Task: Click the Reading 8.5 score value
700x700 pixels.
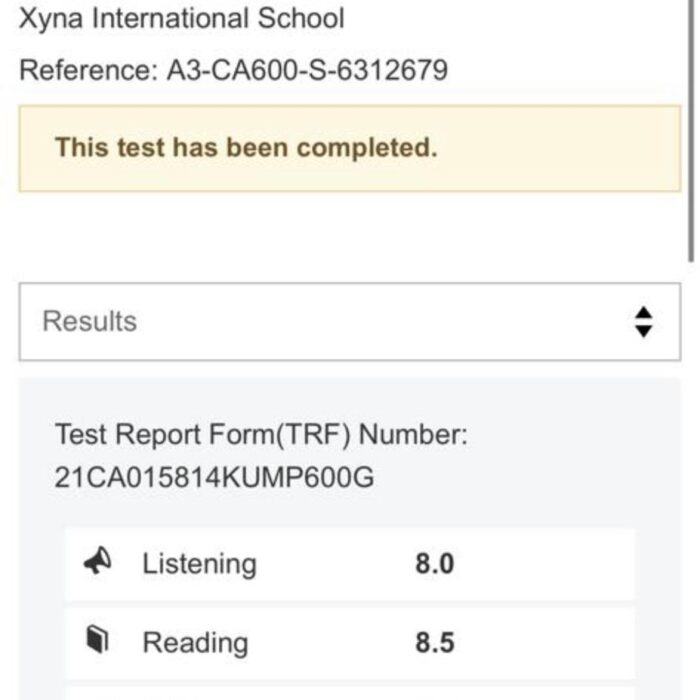Action: coord(435,642)
